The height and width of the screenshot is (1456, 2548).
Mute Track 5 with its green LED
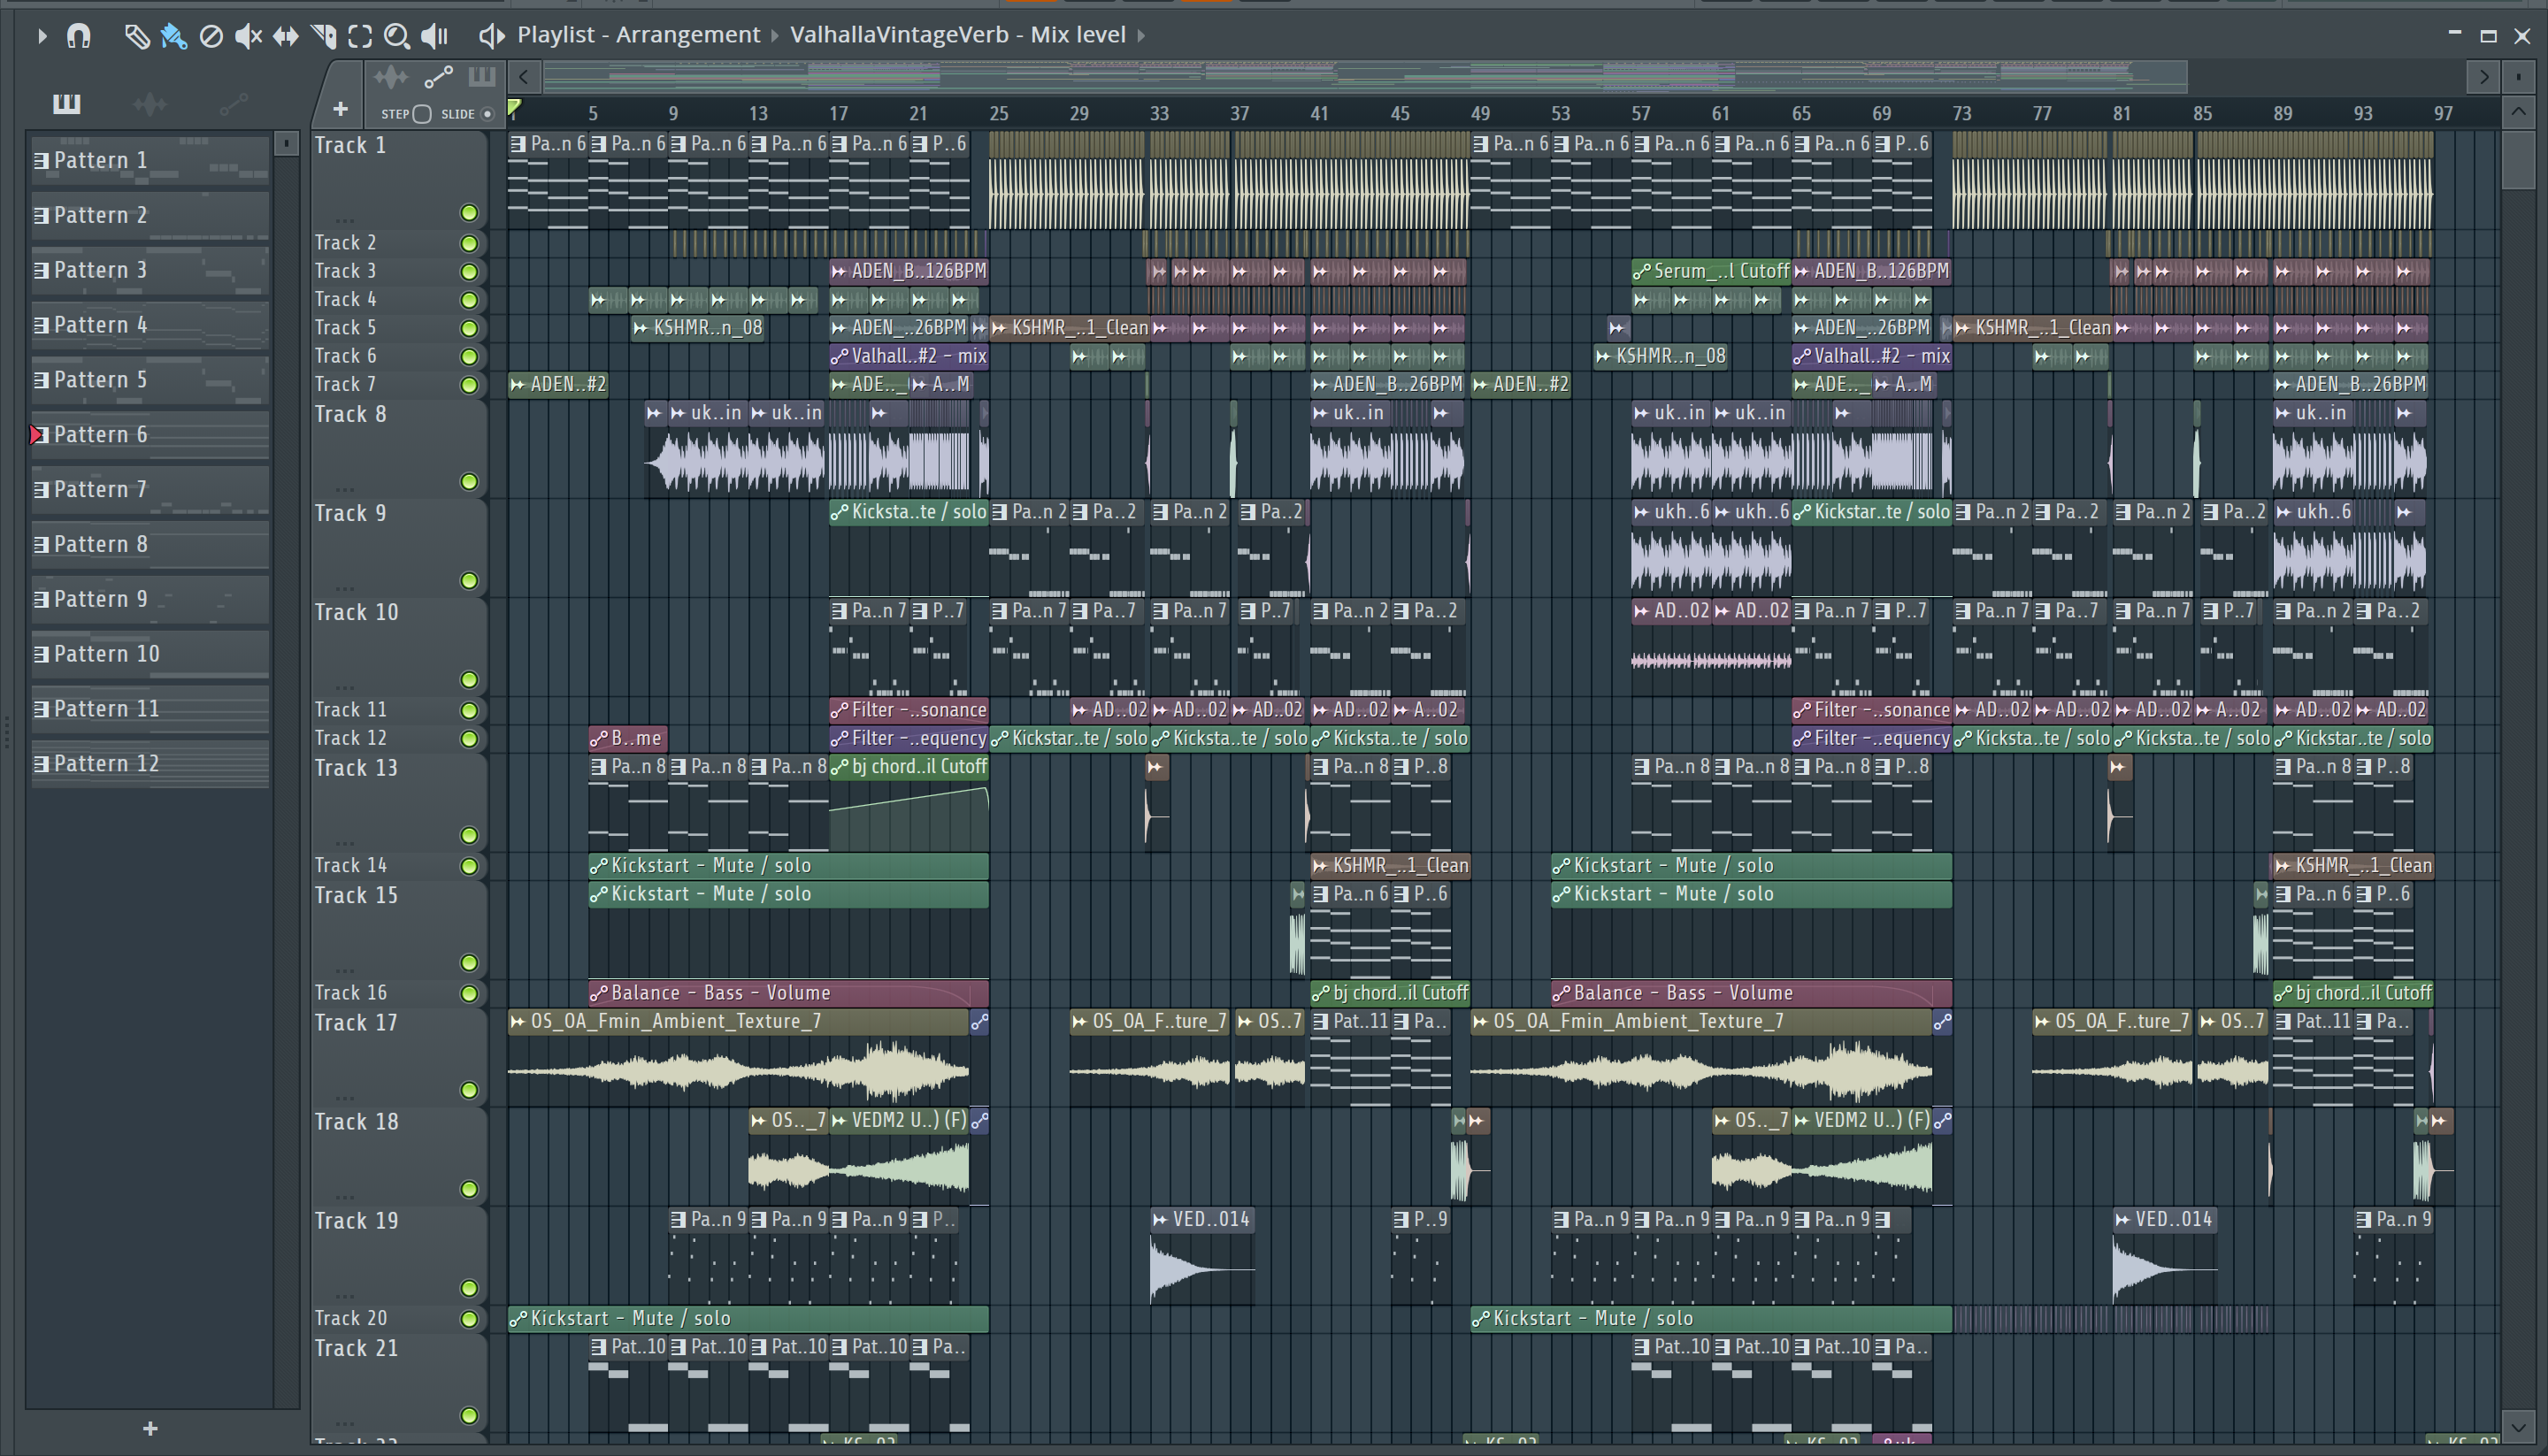[x=469, y=328]
